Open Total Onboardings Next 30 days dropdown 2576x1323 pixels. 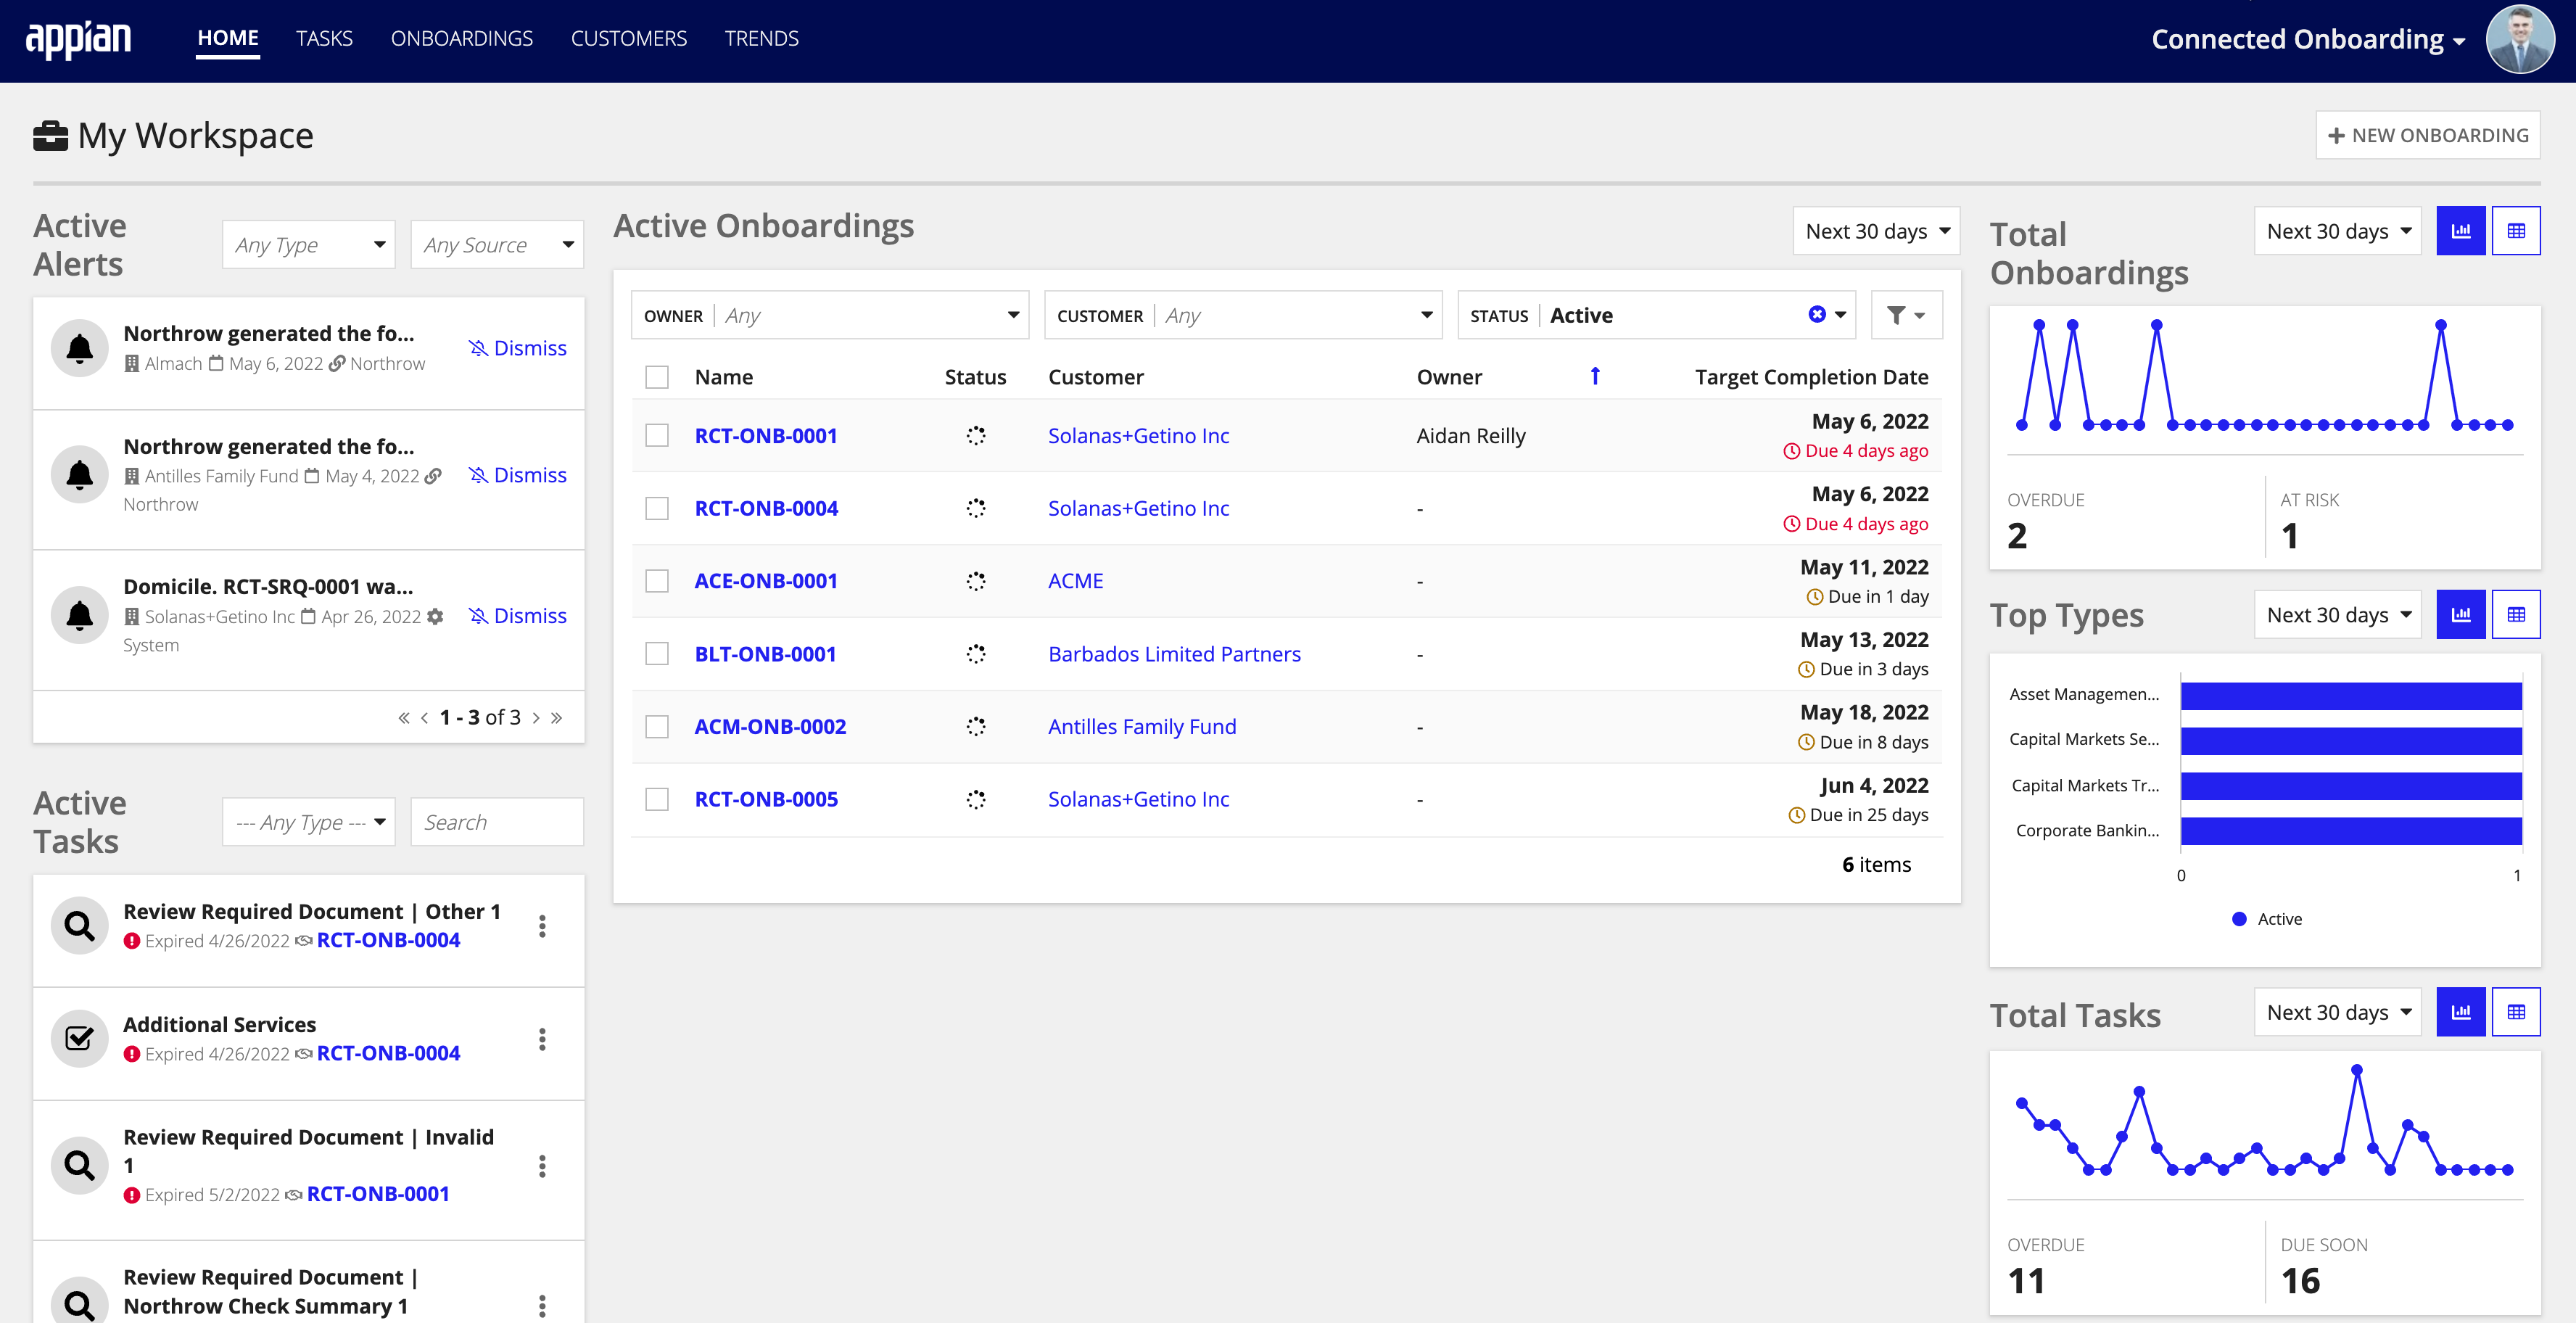point(2338,231)
